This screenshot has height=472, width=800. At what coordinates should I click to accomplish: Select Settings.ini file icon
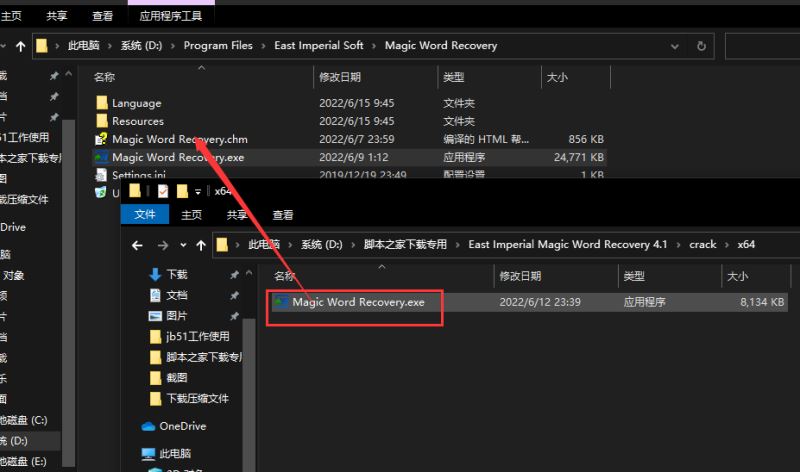[101, 175]
